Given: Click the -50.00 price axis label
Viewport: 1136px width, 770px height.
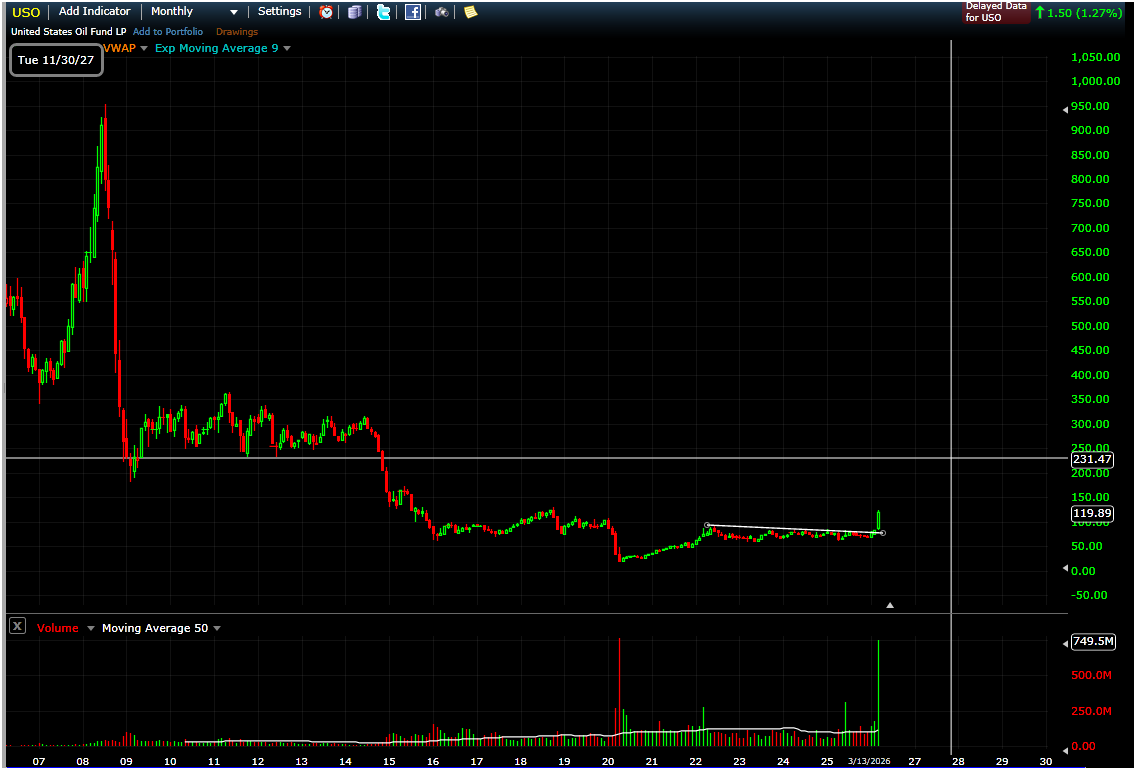Looking at the screenshot, I should coord(1090,595).
